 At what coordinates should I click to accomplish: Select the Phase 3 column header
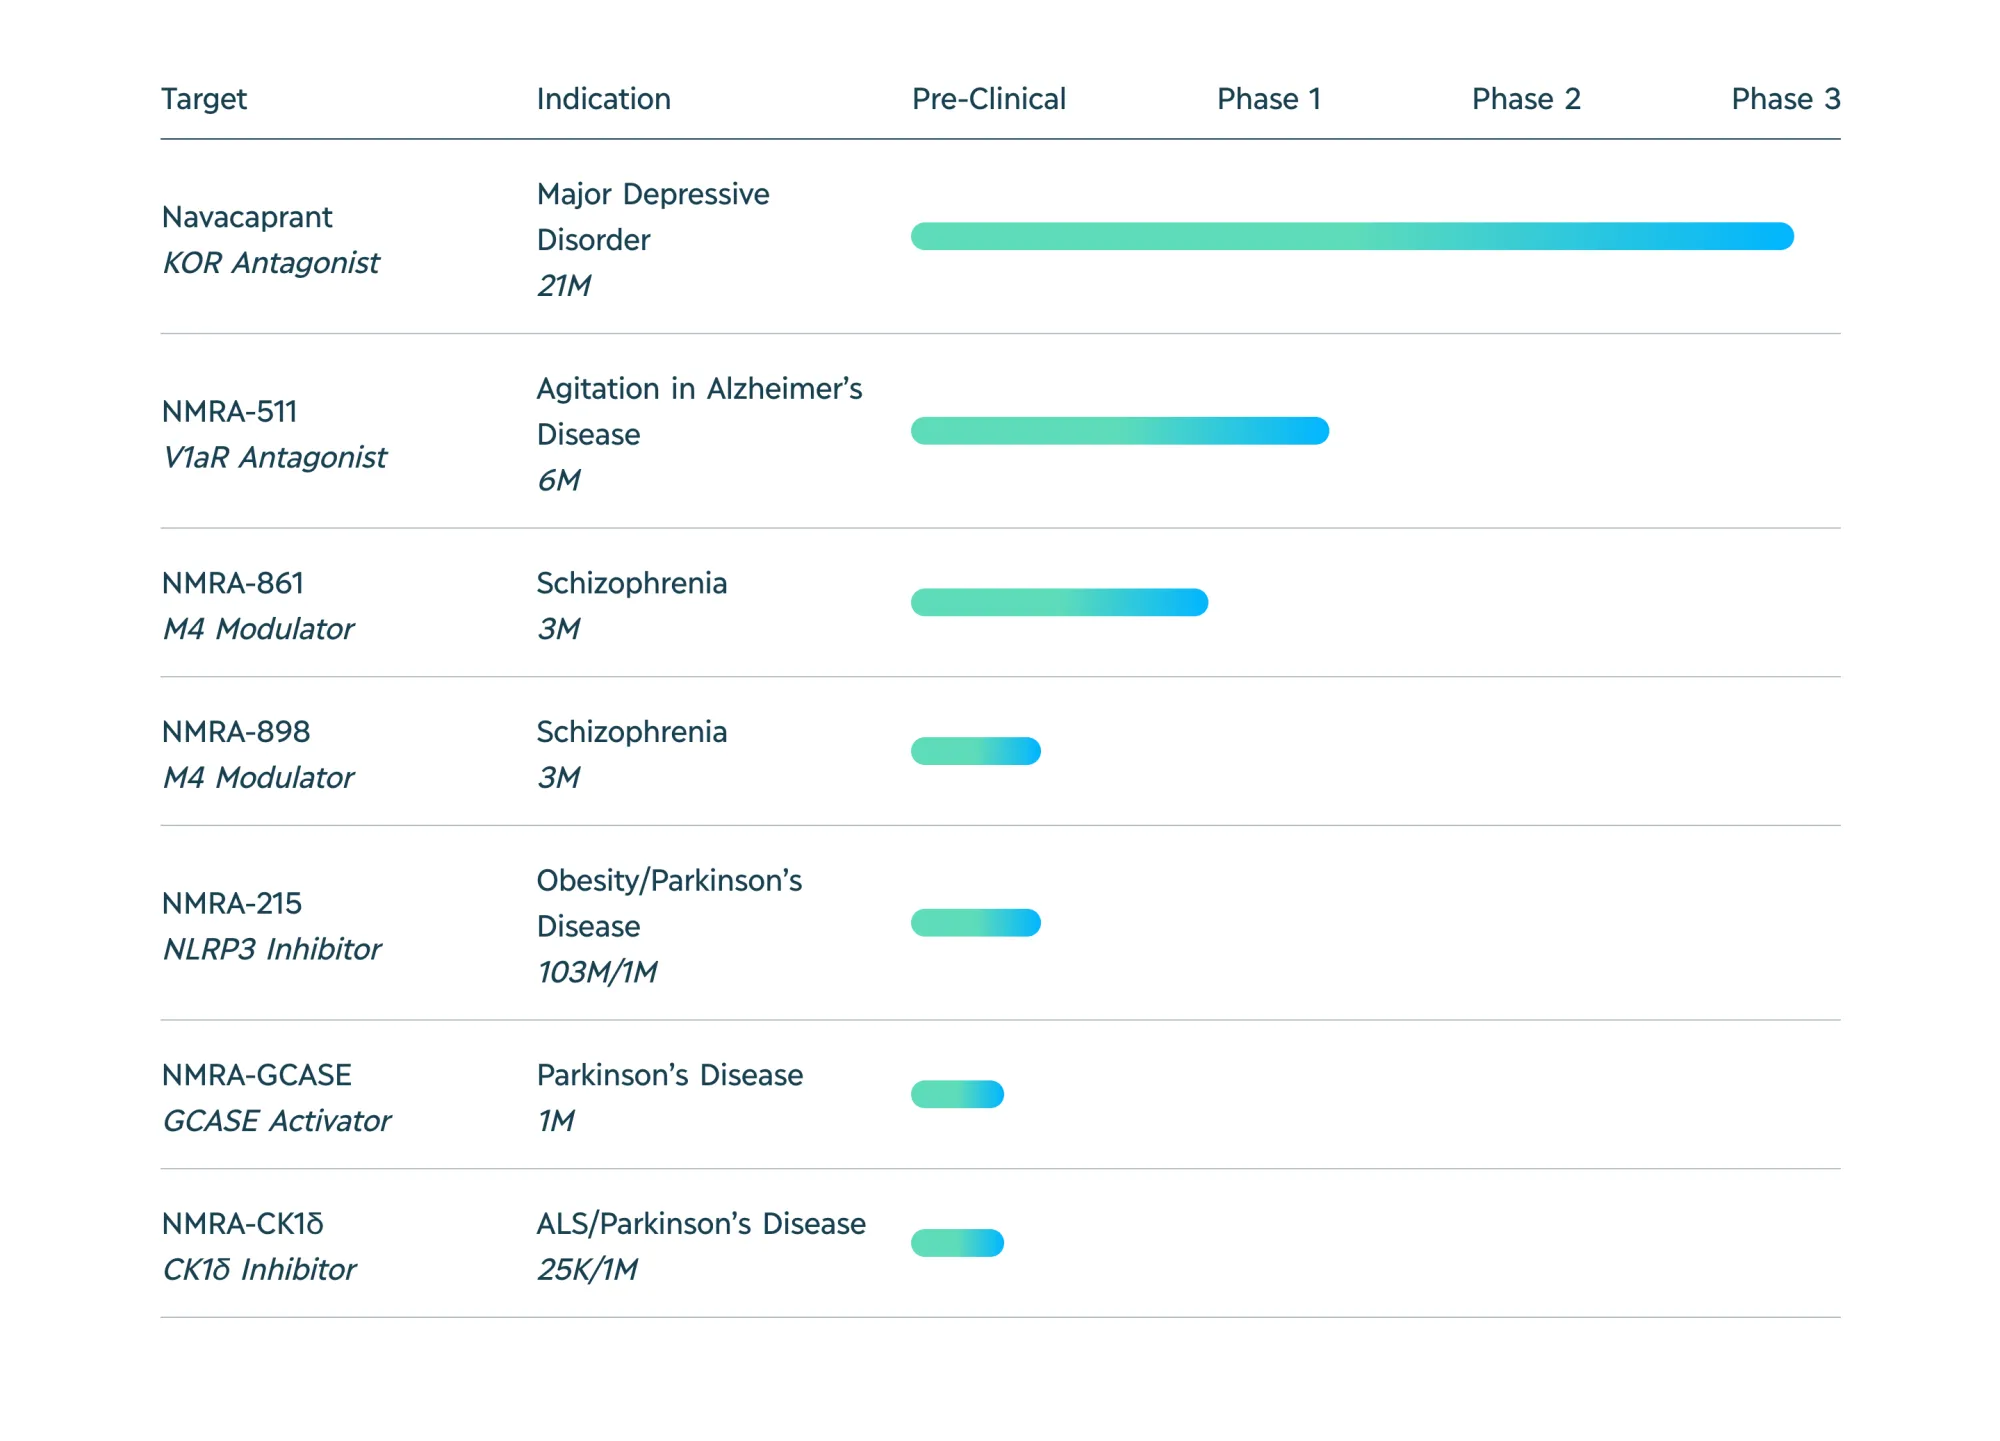1785,99
